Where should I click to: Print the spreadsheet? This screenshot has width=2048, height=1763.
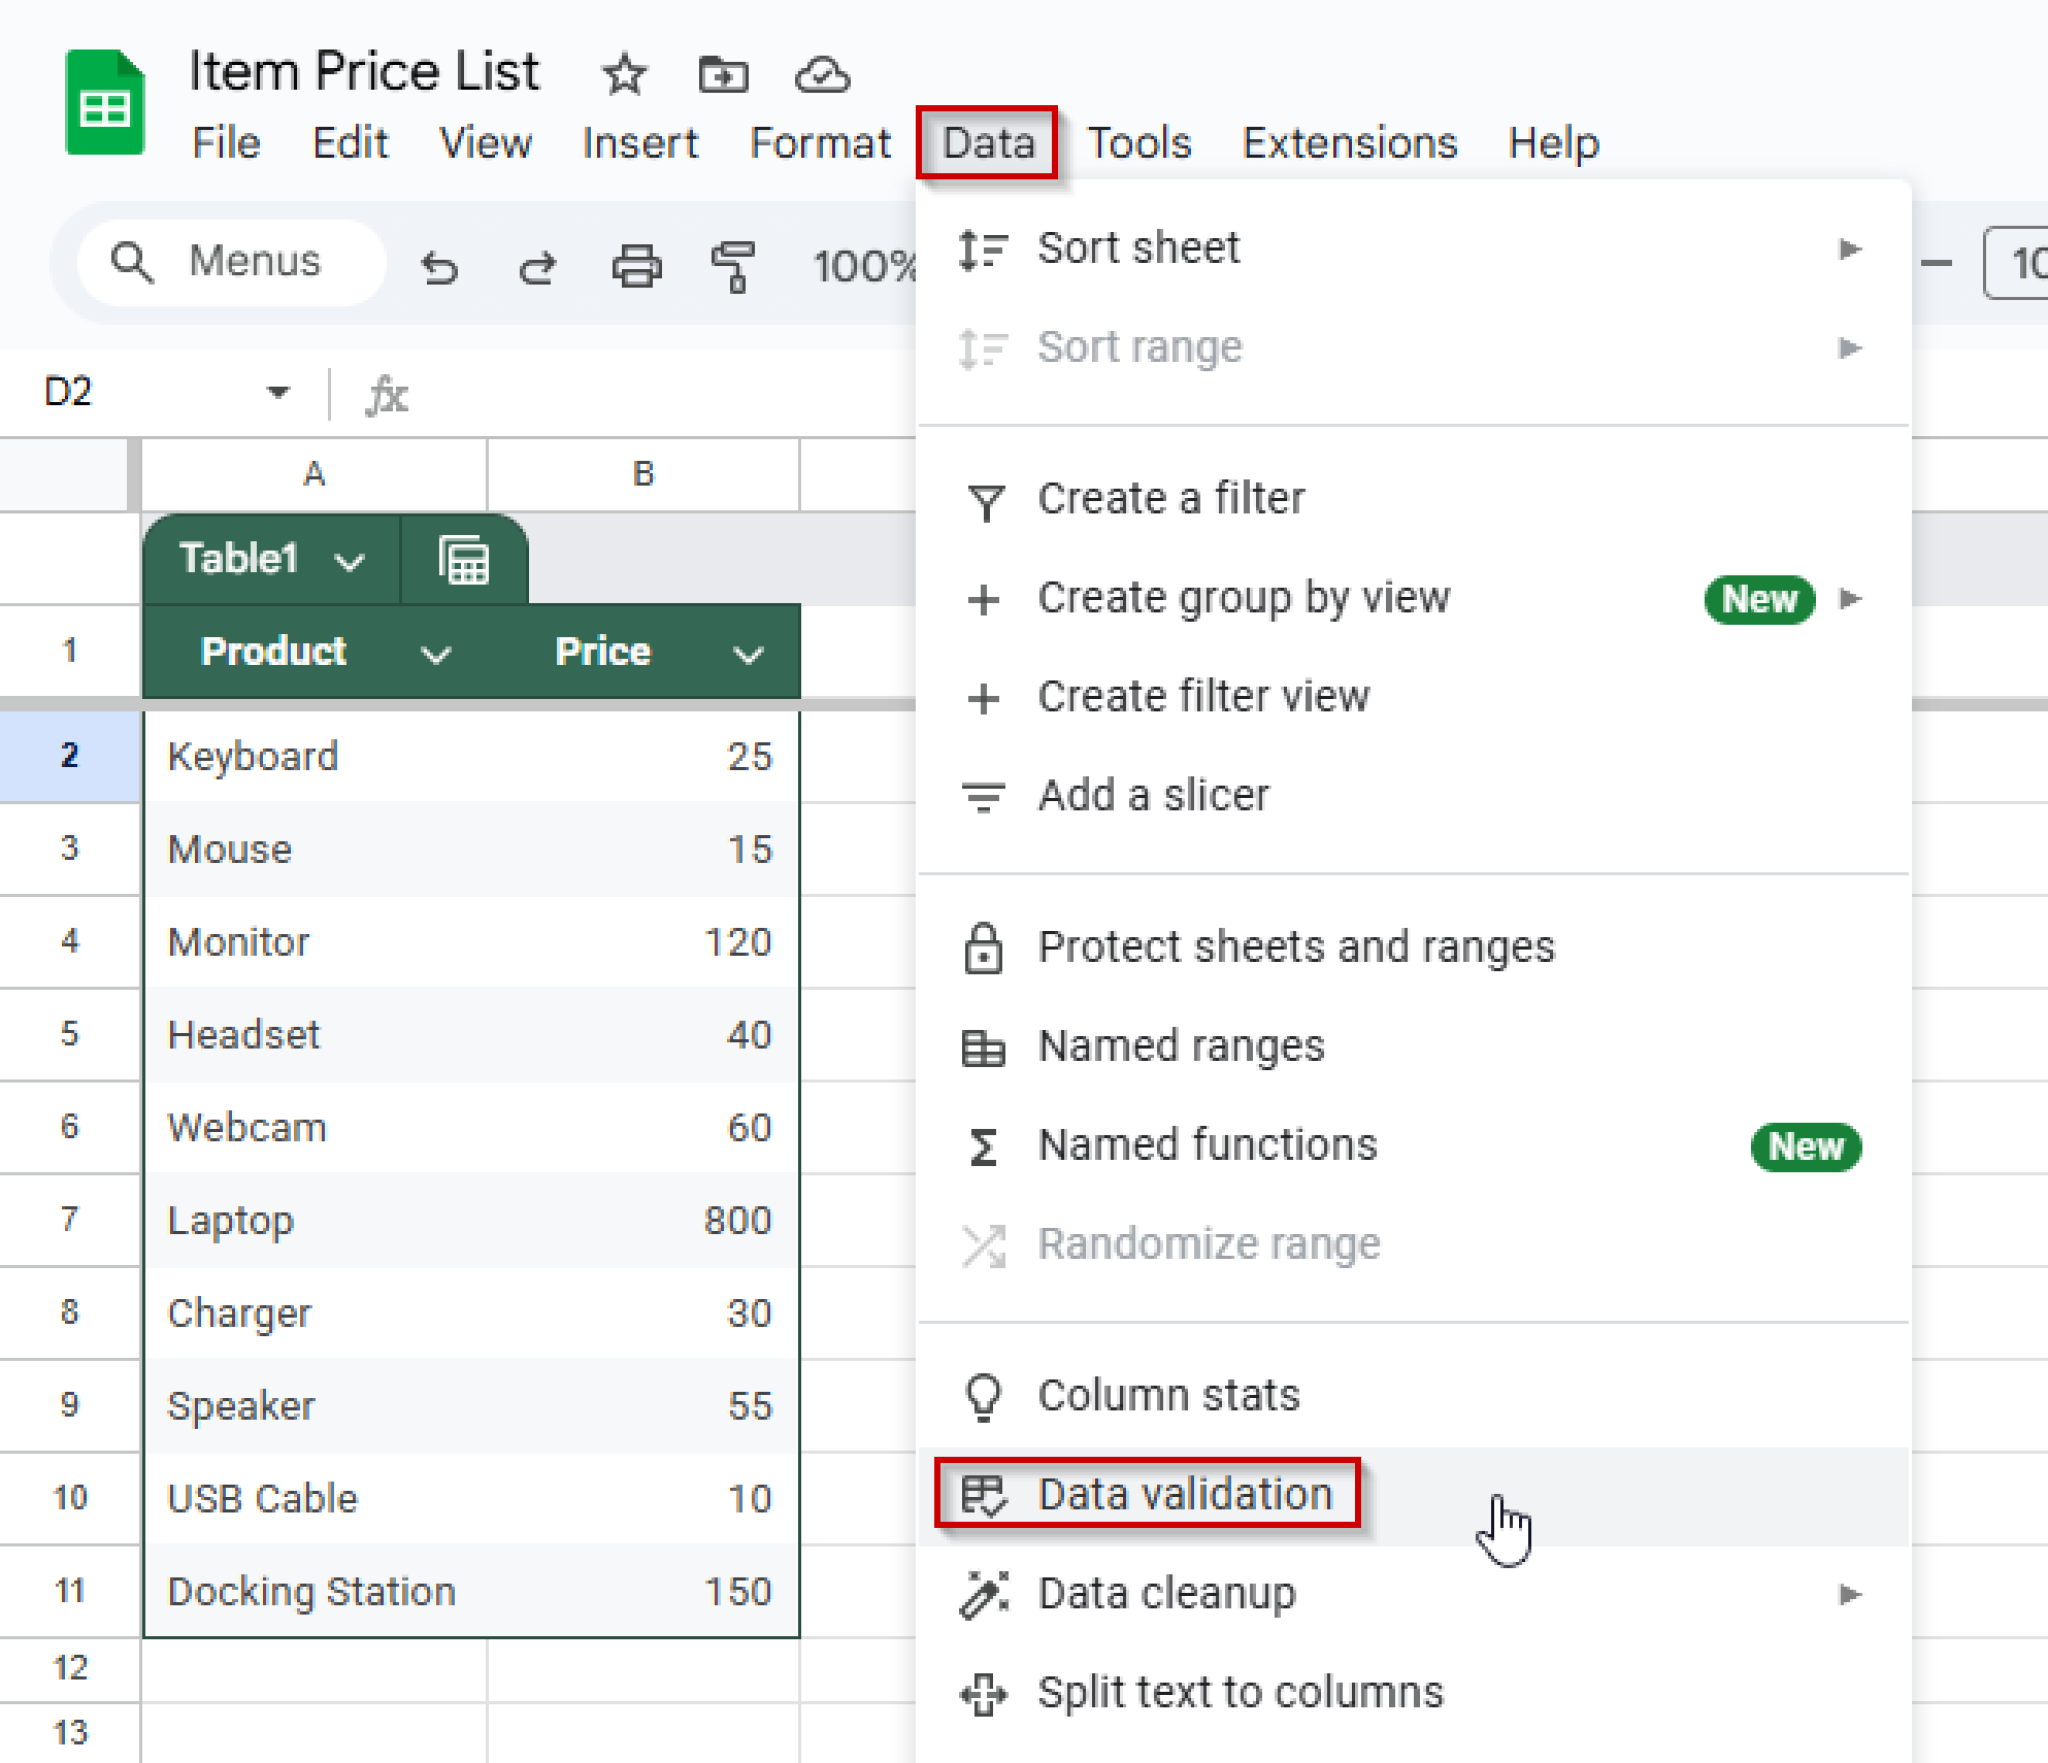coord(637,265)
